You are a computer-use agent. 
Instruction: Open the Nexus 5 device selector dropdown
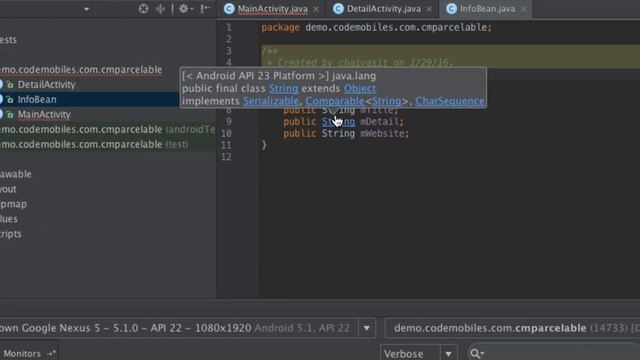point(367,328)
